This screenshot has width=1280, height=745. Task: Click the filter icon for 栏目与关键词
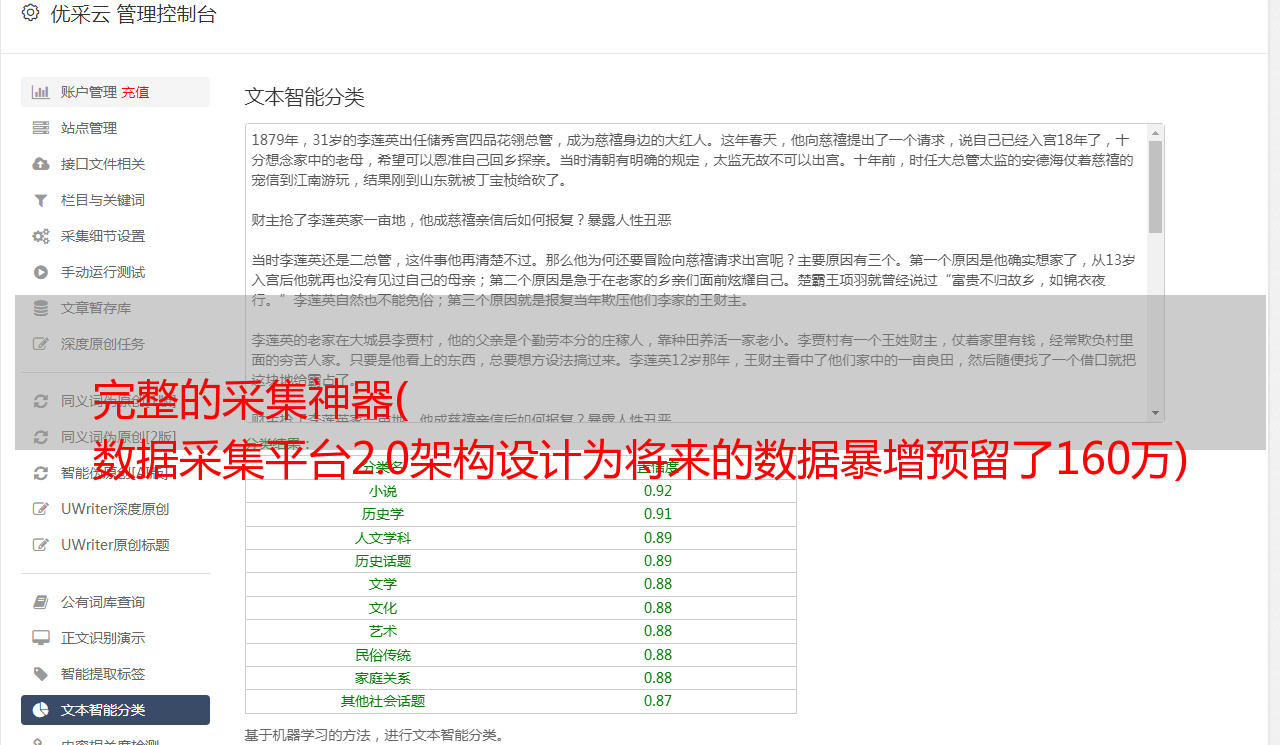(41, 200)
